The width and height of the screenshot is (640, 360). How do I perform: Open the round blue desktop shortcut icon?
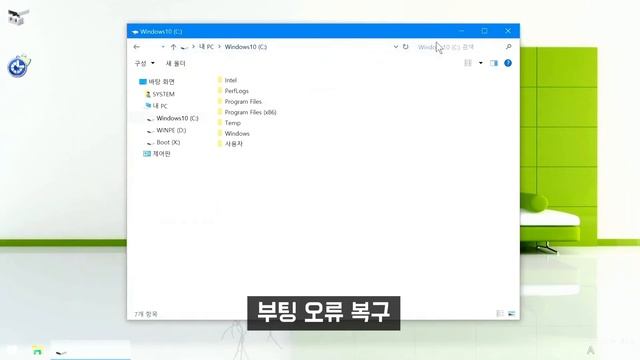(x=19, y=66)
